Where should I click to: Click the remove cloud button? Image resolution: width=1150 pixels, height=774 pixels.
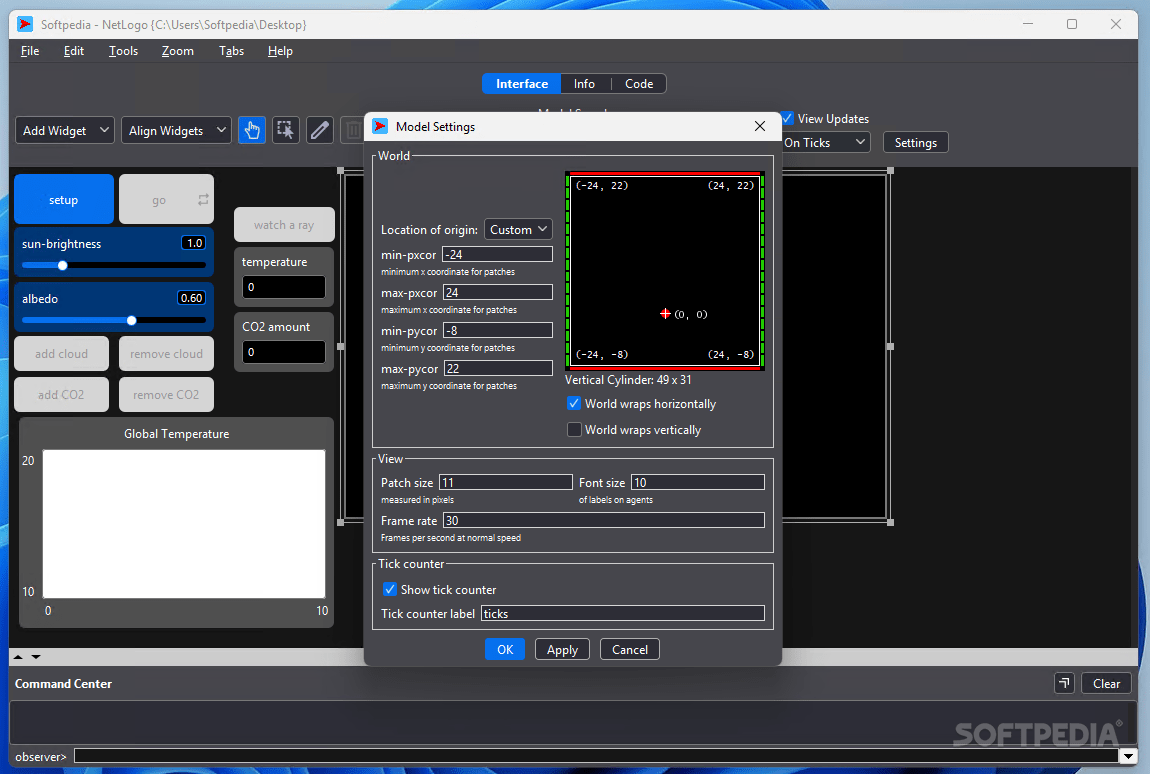tap(166, 354)
